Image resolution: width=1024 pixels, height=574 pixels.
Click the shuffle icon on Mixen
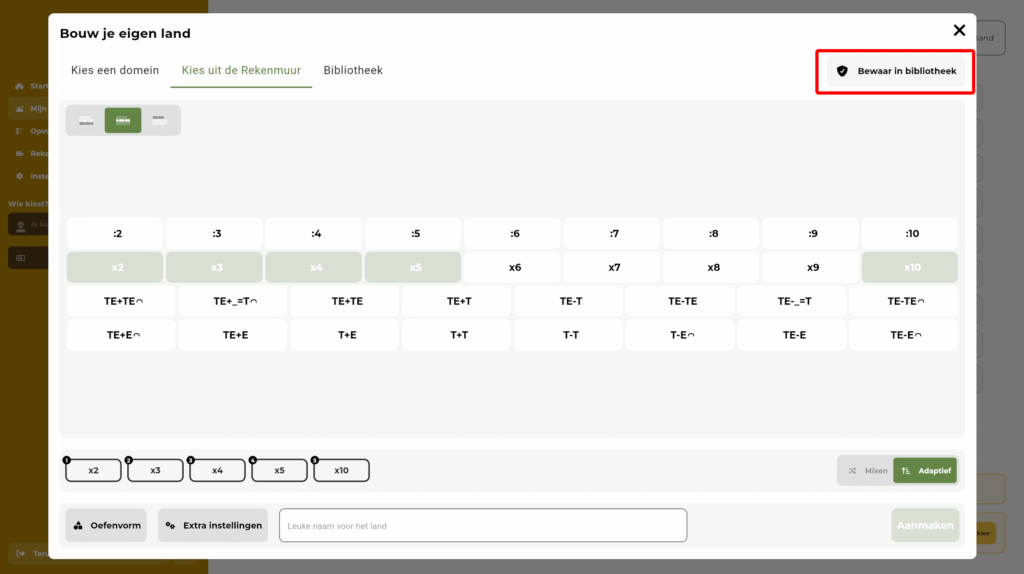pos(852,470)
